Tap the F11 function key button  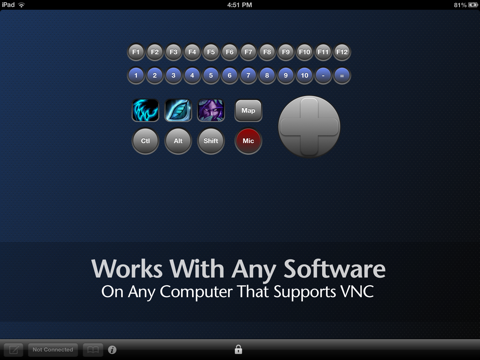click(323, 52)
